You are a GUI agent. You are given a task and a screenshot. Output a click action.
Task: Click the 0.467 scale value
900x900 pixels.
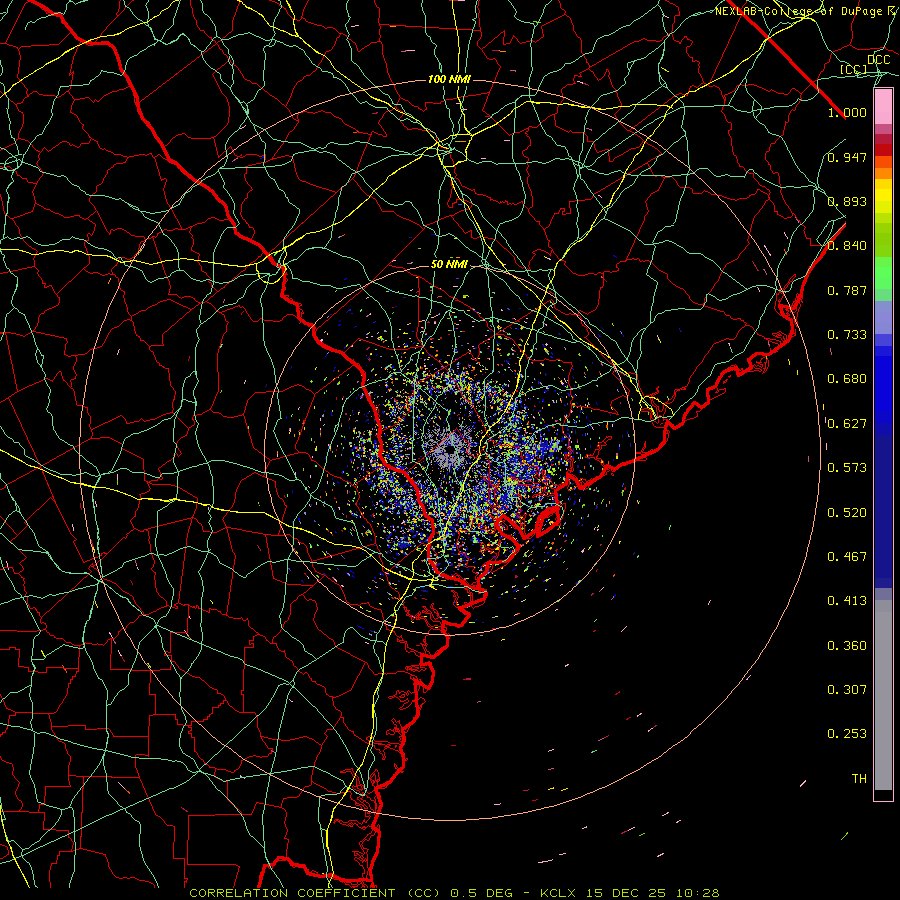(847, 557)
